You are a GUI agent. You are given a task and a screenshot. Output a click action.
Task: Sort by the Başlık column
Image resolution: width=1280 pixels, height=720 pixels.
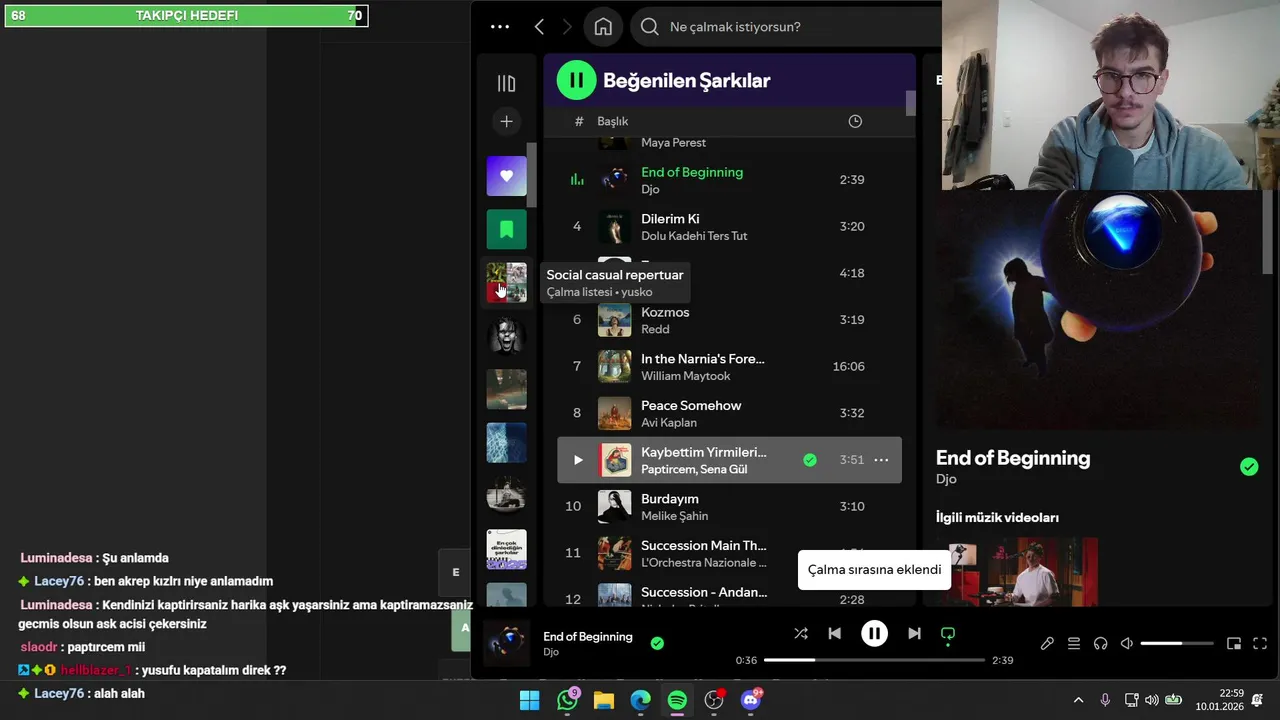613,121
